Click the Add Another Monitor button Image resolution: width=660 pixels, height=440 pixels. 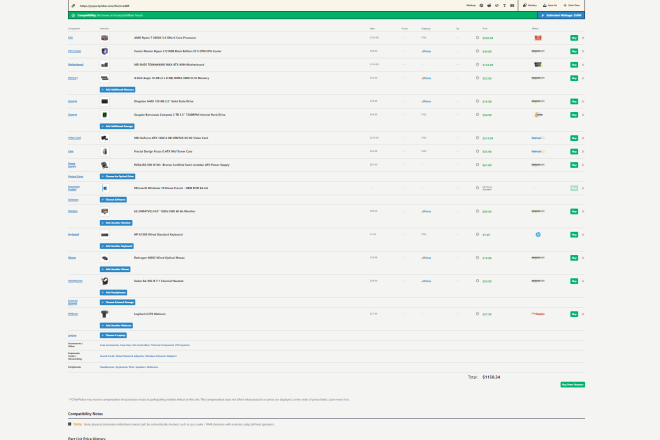[116, 223]
